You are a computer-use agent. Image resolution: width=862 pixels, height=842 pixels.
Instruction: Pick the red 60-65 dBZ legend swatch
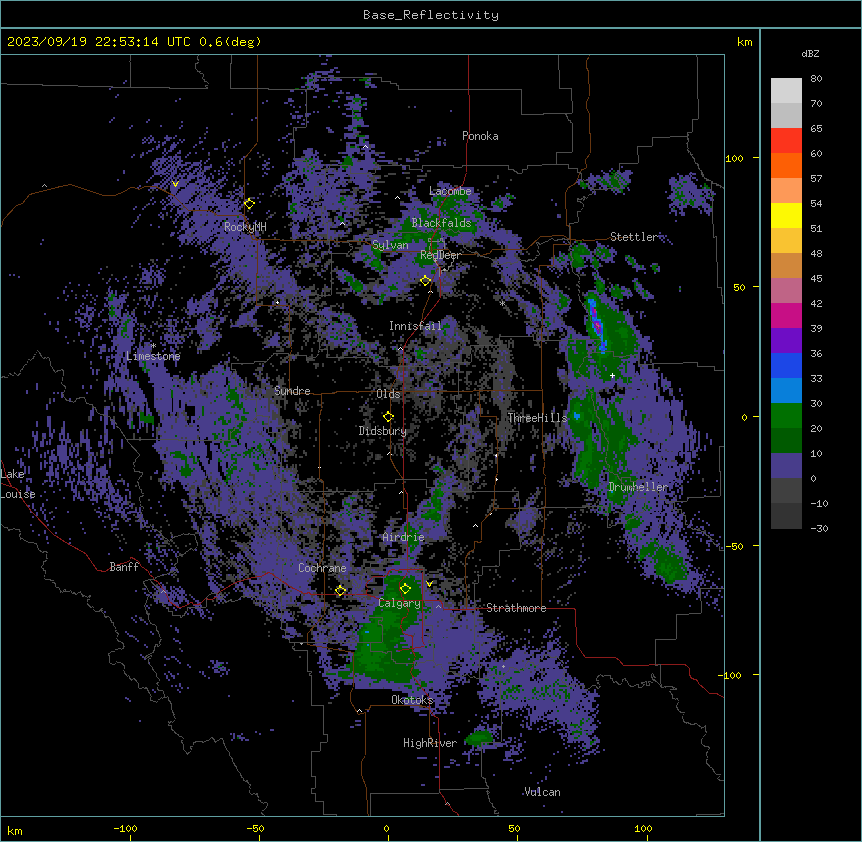tap(786, 141)
